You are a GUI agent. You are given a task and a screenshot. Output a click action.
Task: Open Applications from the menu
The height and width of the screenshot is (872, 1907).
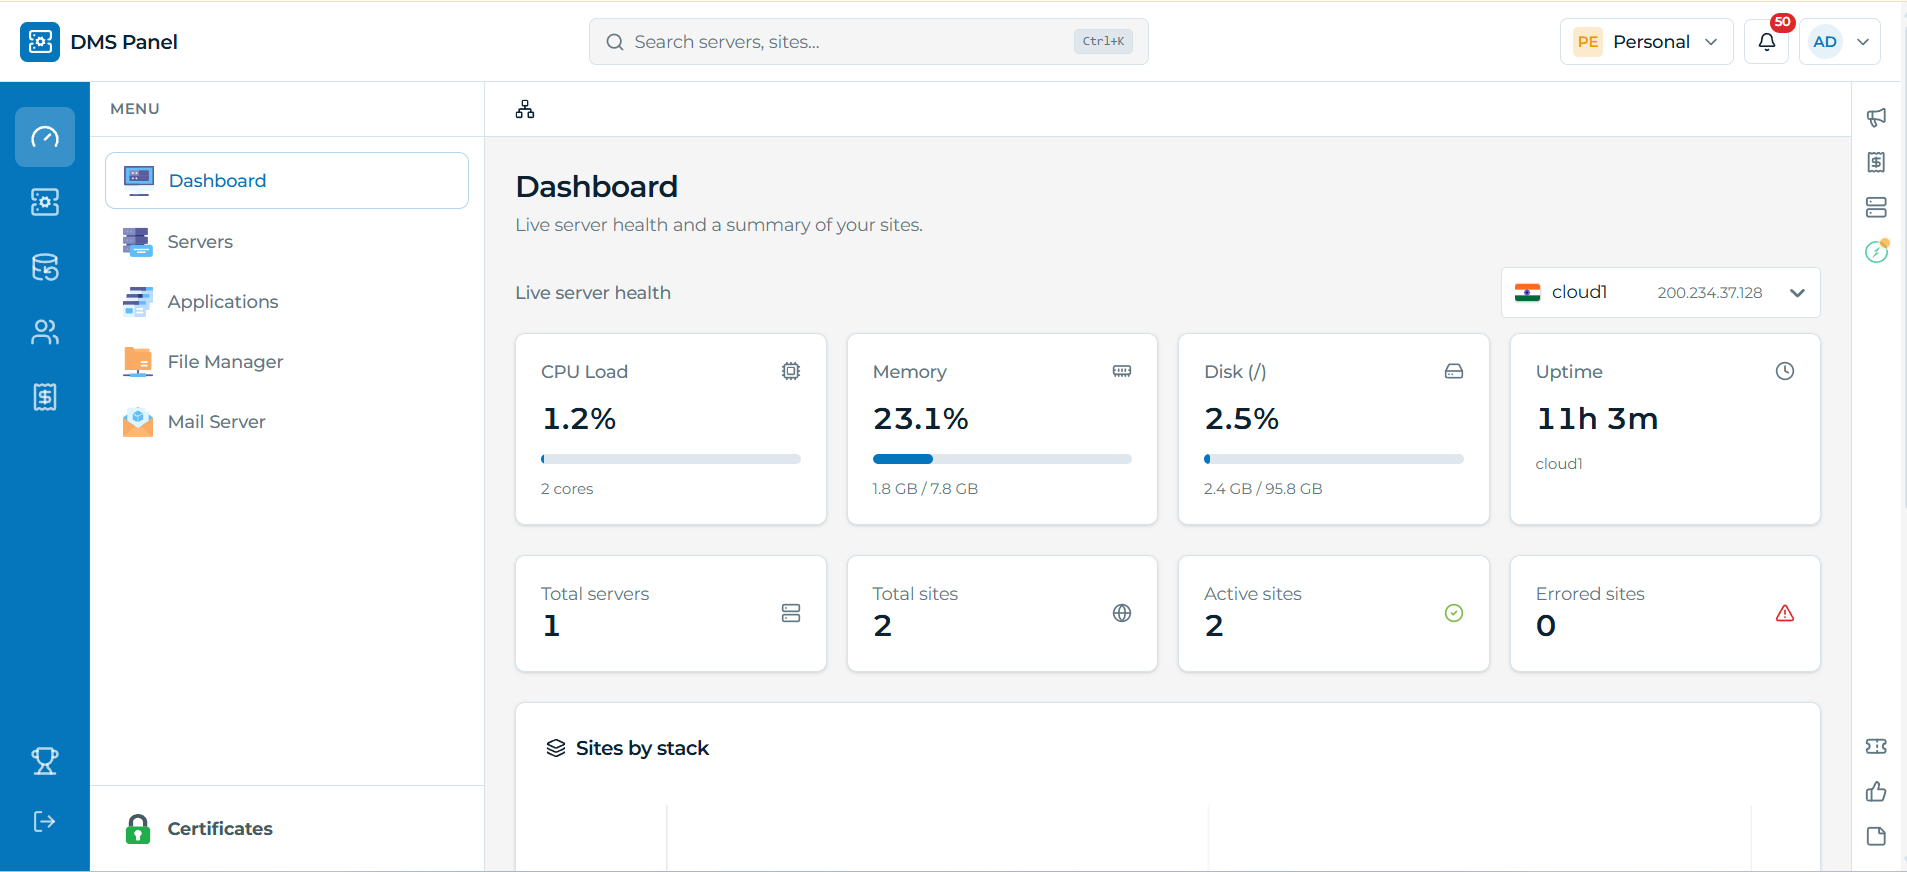point(287,302)
